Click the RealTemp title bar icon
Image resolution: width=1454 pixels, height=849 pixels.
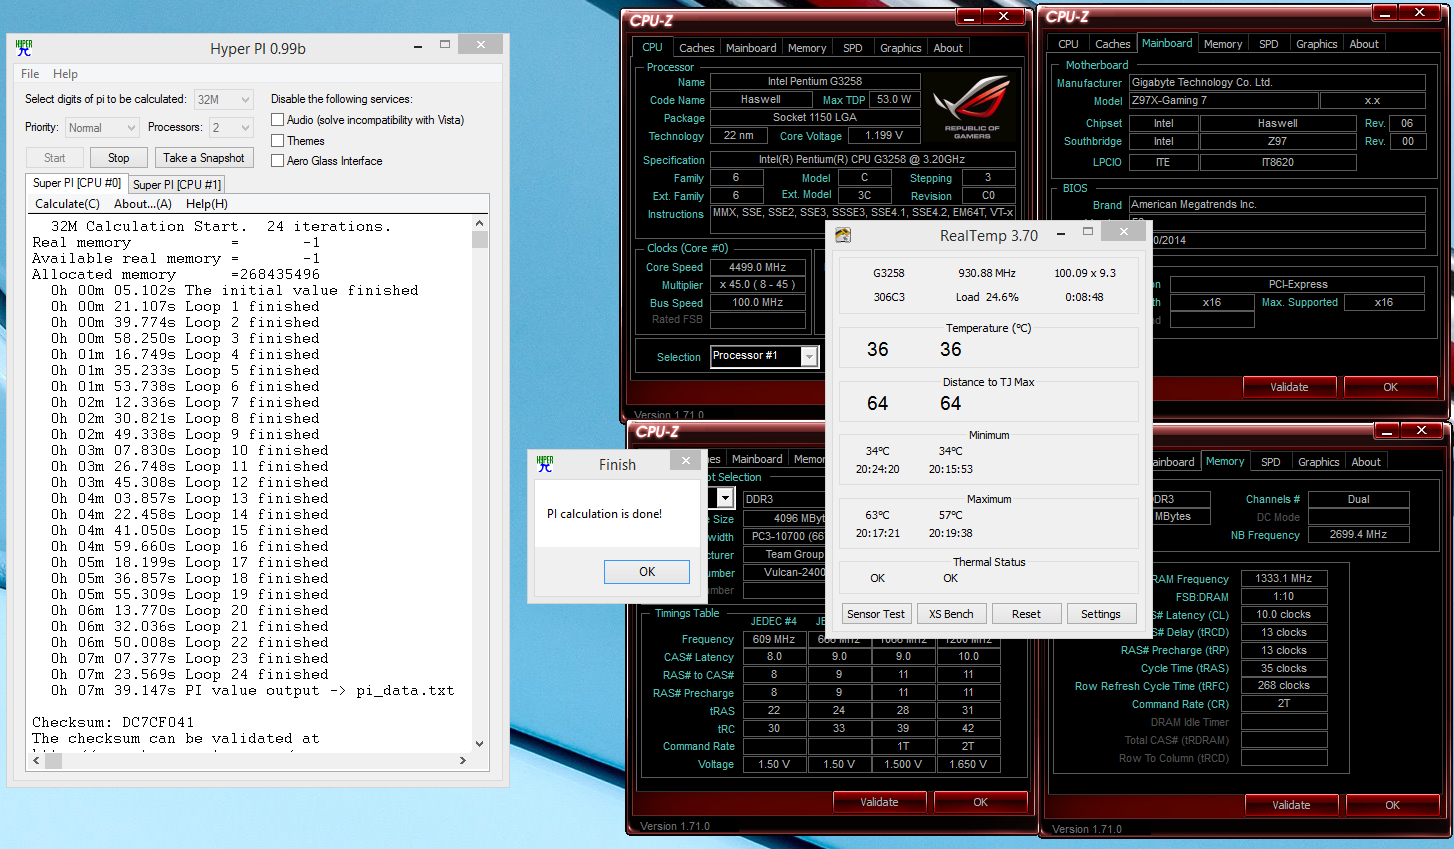(843, 235)
